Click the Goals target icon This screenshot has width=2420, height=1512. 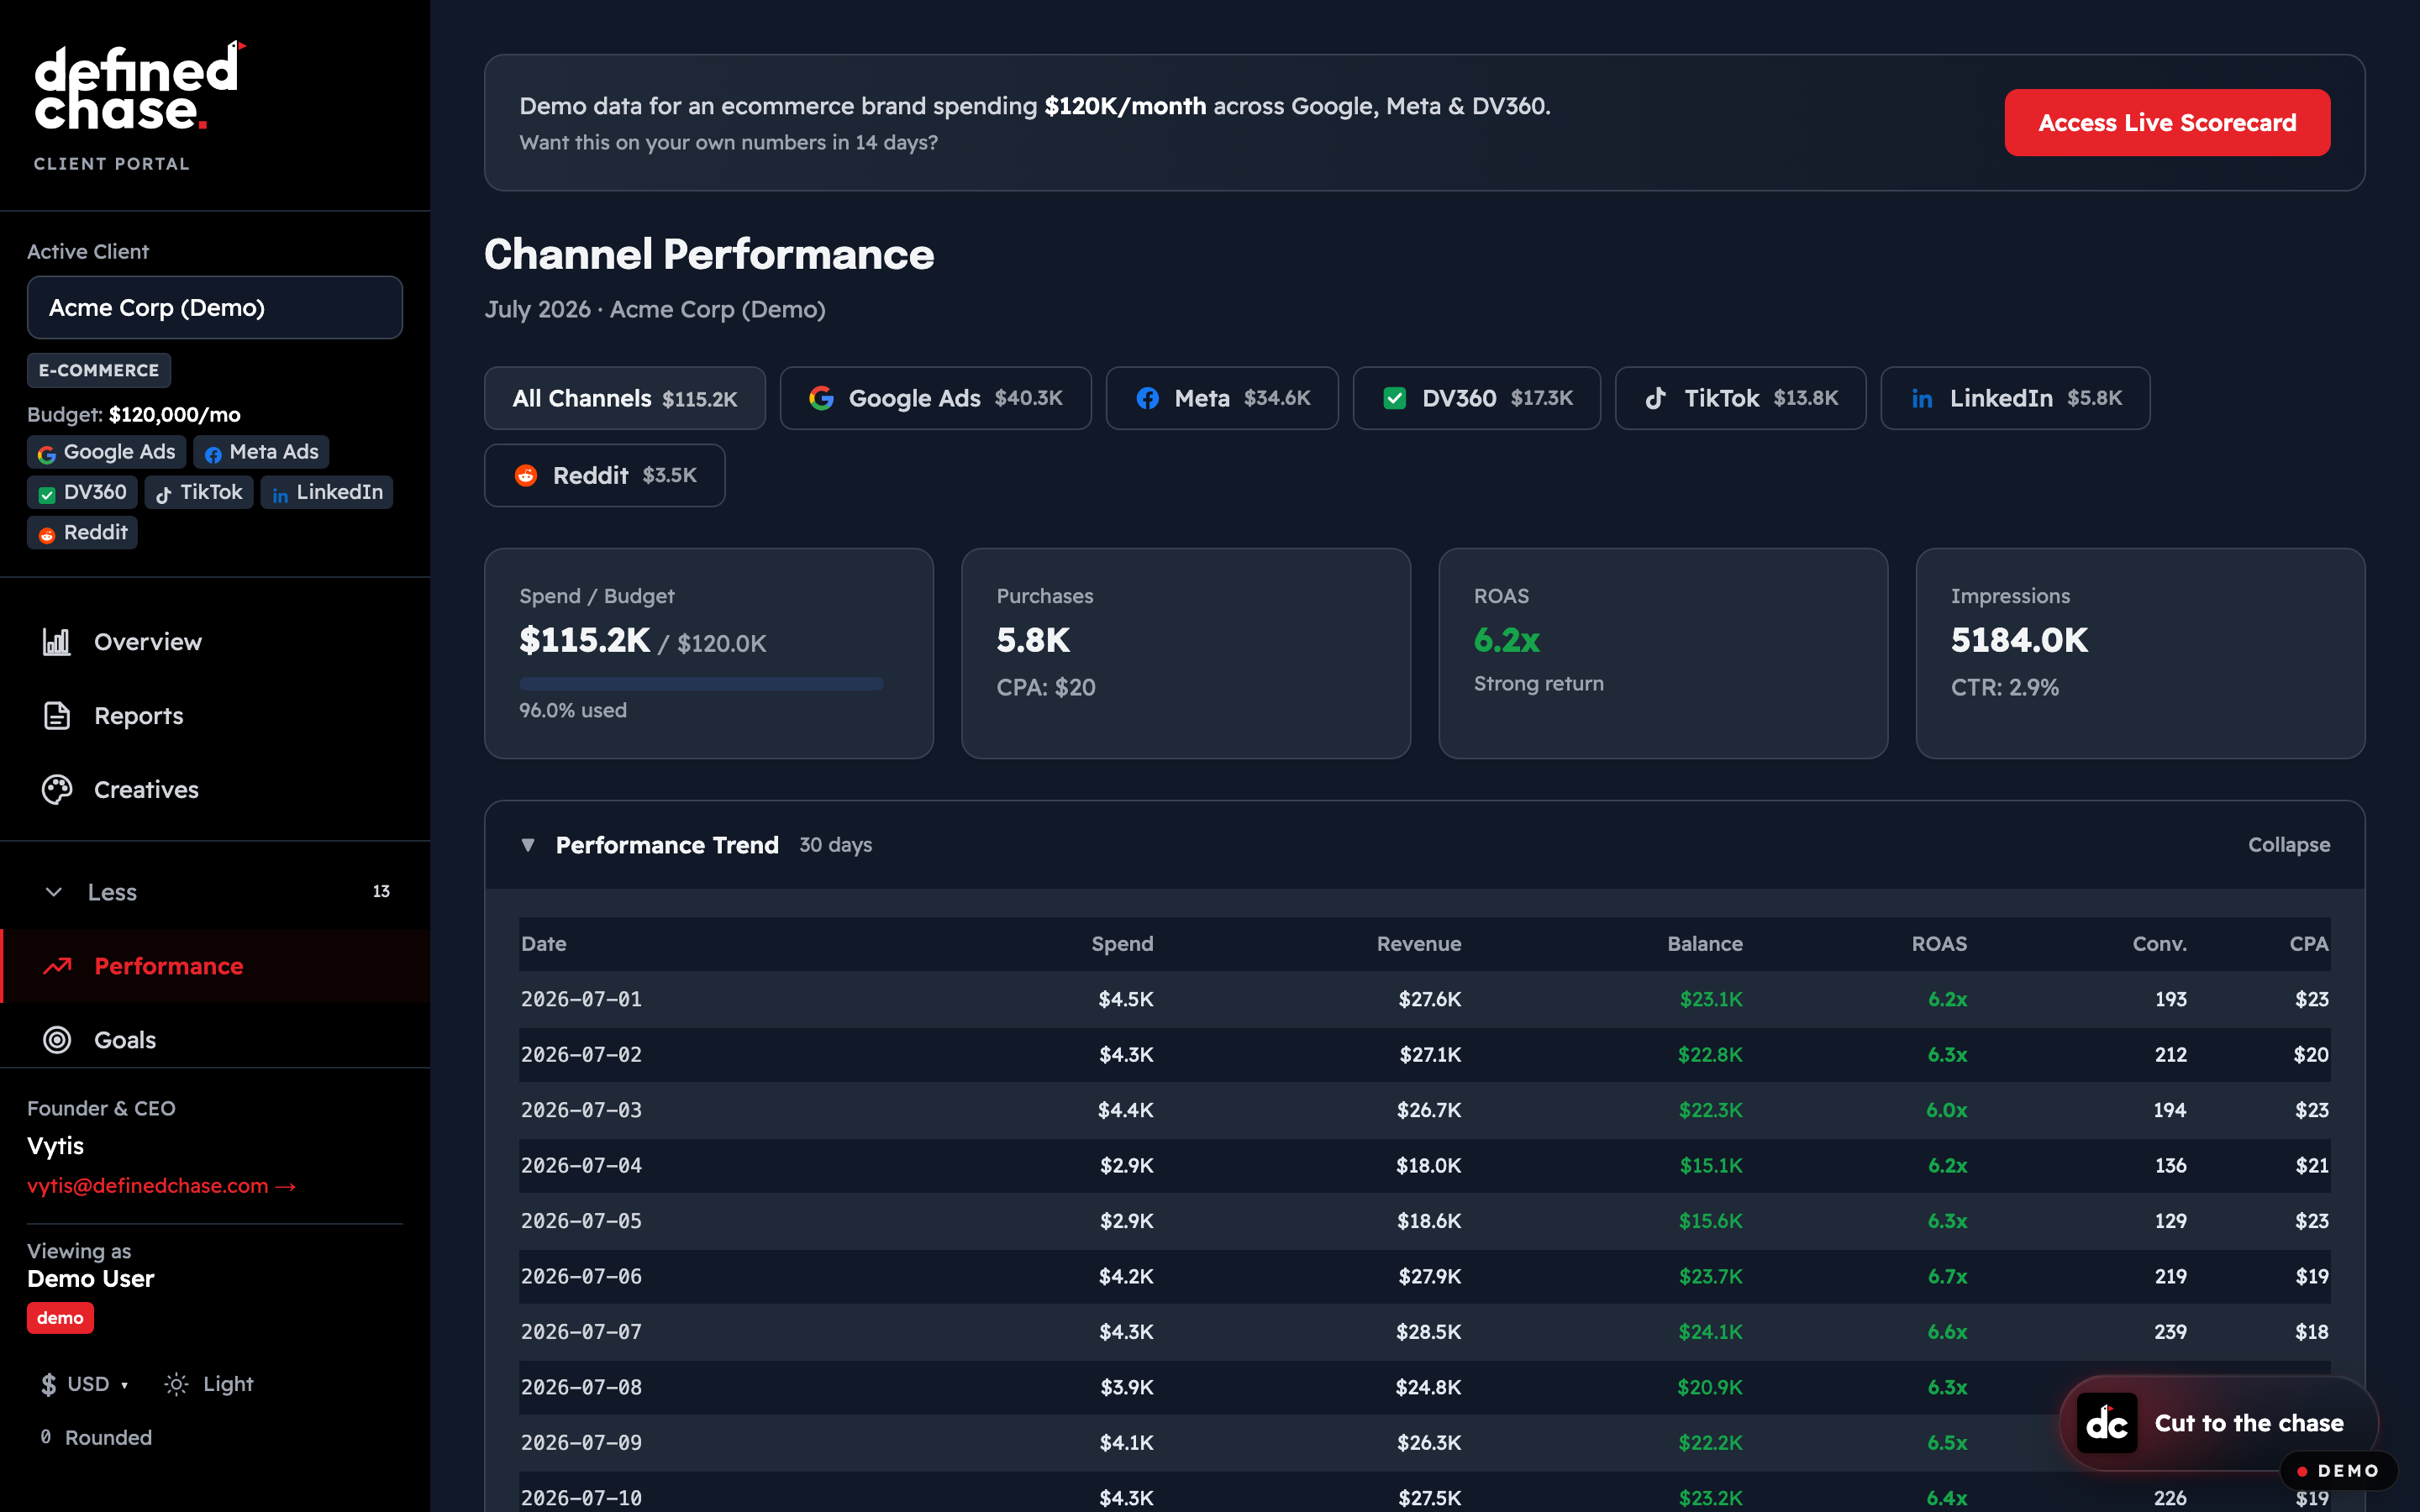[57, 1040]
